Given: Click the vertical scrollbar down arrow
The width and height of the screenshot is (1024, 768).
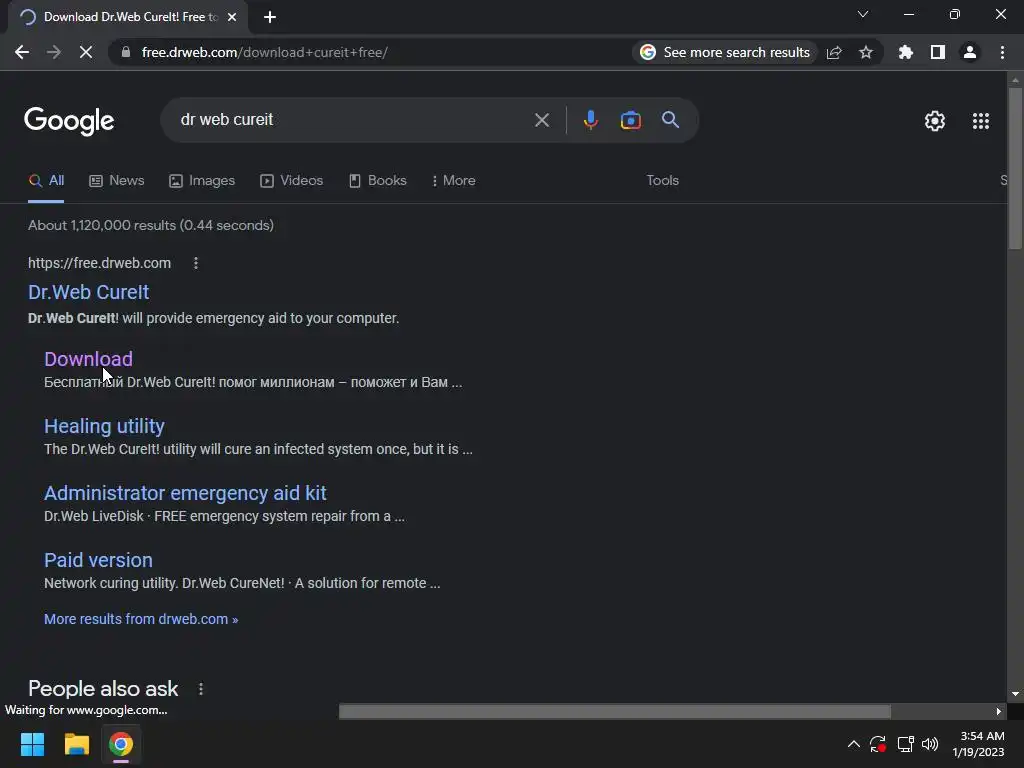Looking at the screenshot, I should pyautogui.click(x=1015, y=694).
